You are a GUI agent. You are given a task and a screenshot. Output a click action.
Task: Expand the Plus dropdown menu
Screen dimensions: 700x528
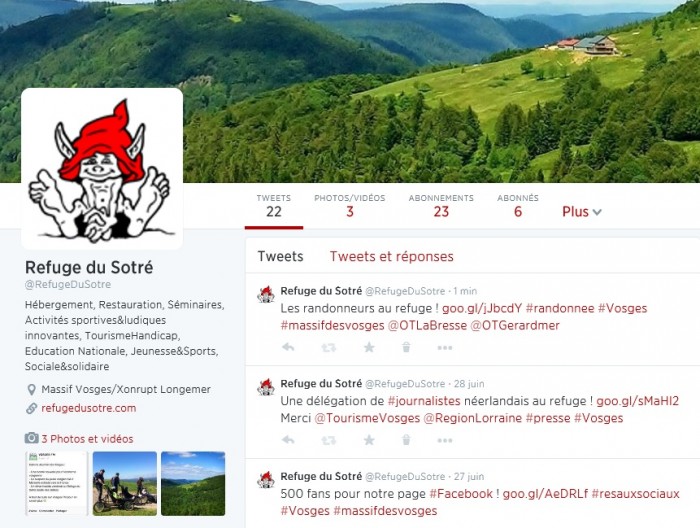pyautogui.click(x=582, y=212)
